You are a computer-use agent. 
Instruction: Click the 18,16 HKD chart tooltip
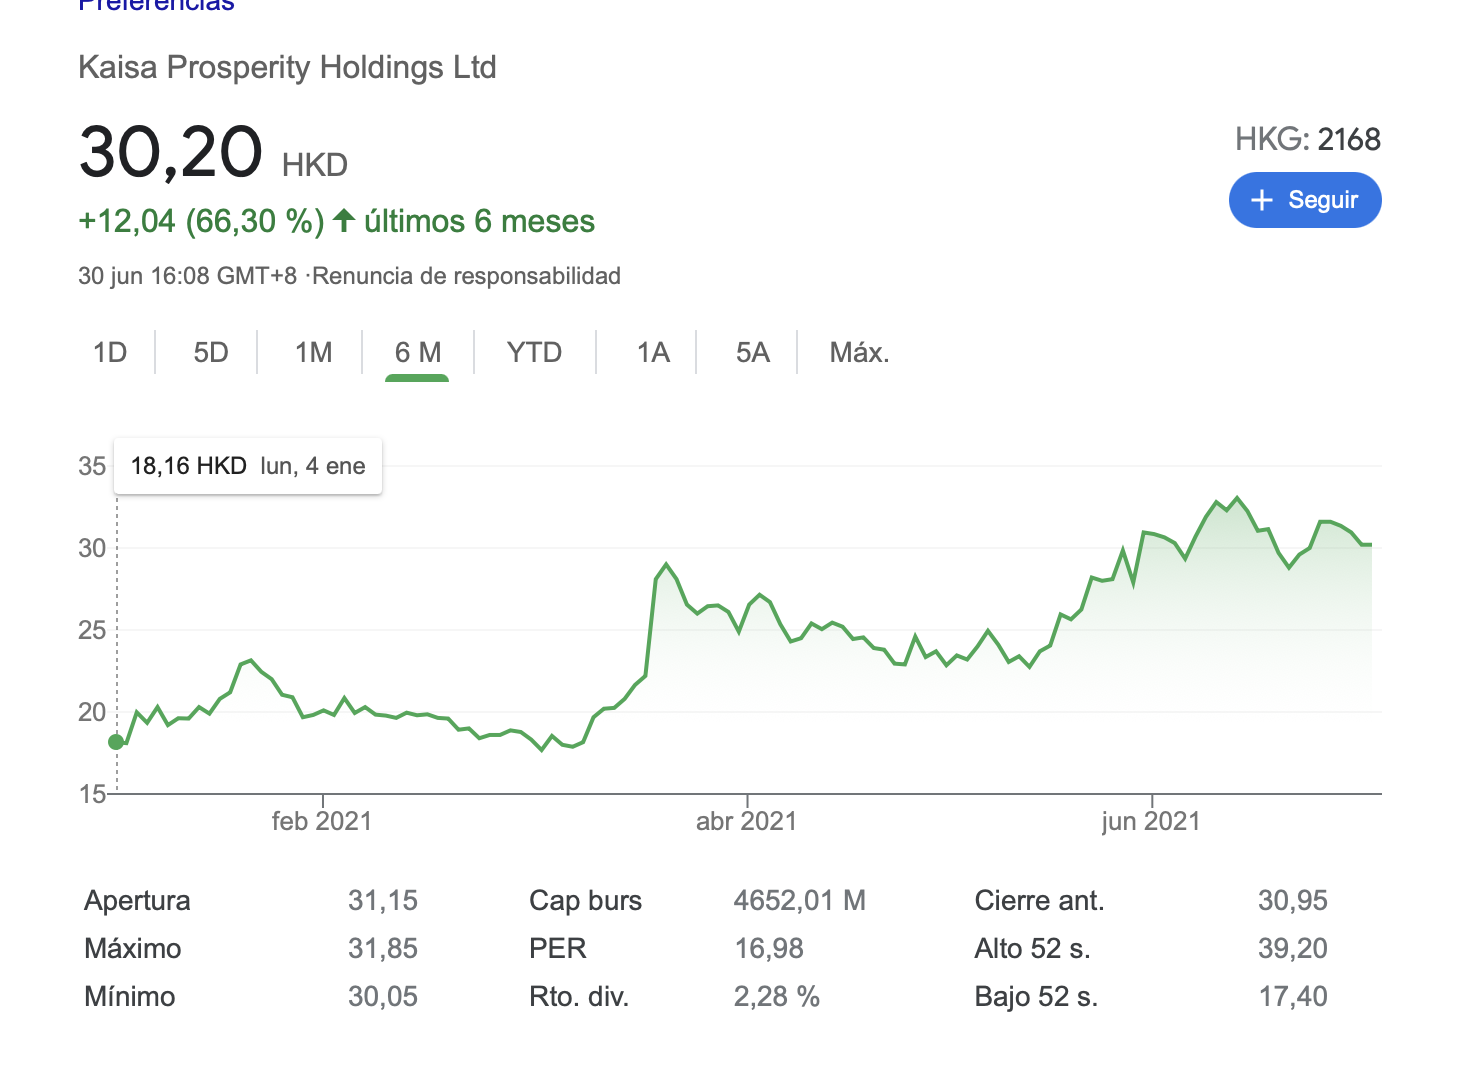(248, 466)
